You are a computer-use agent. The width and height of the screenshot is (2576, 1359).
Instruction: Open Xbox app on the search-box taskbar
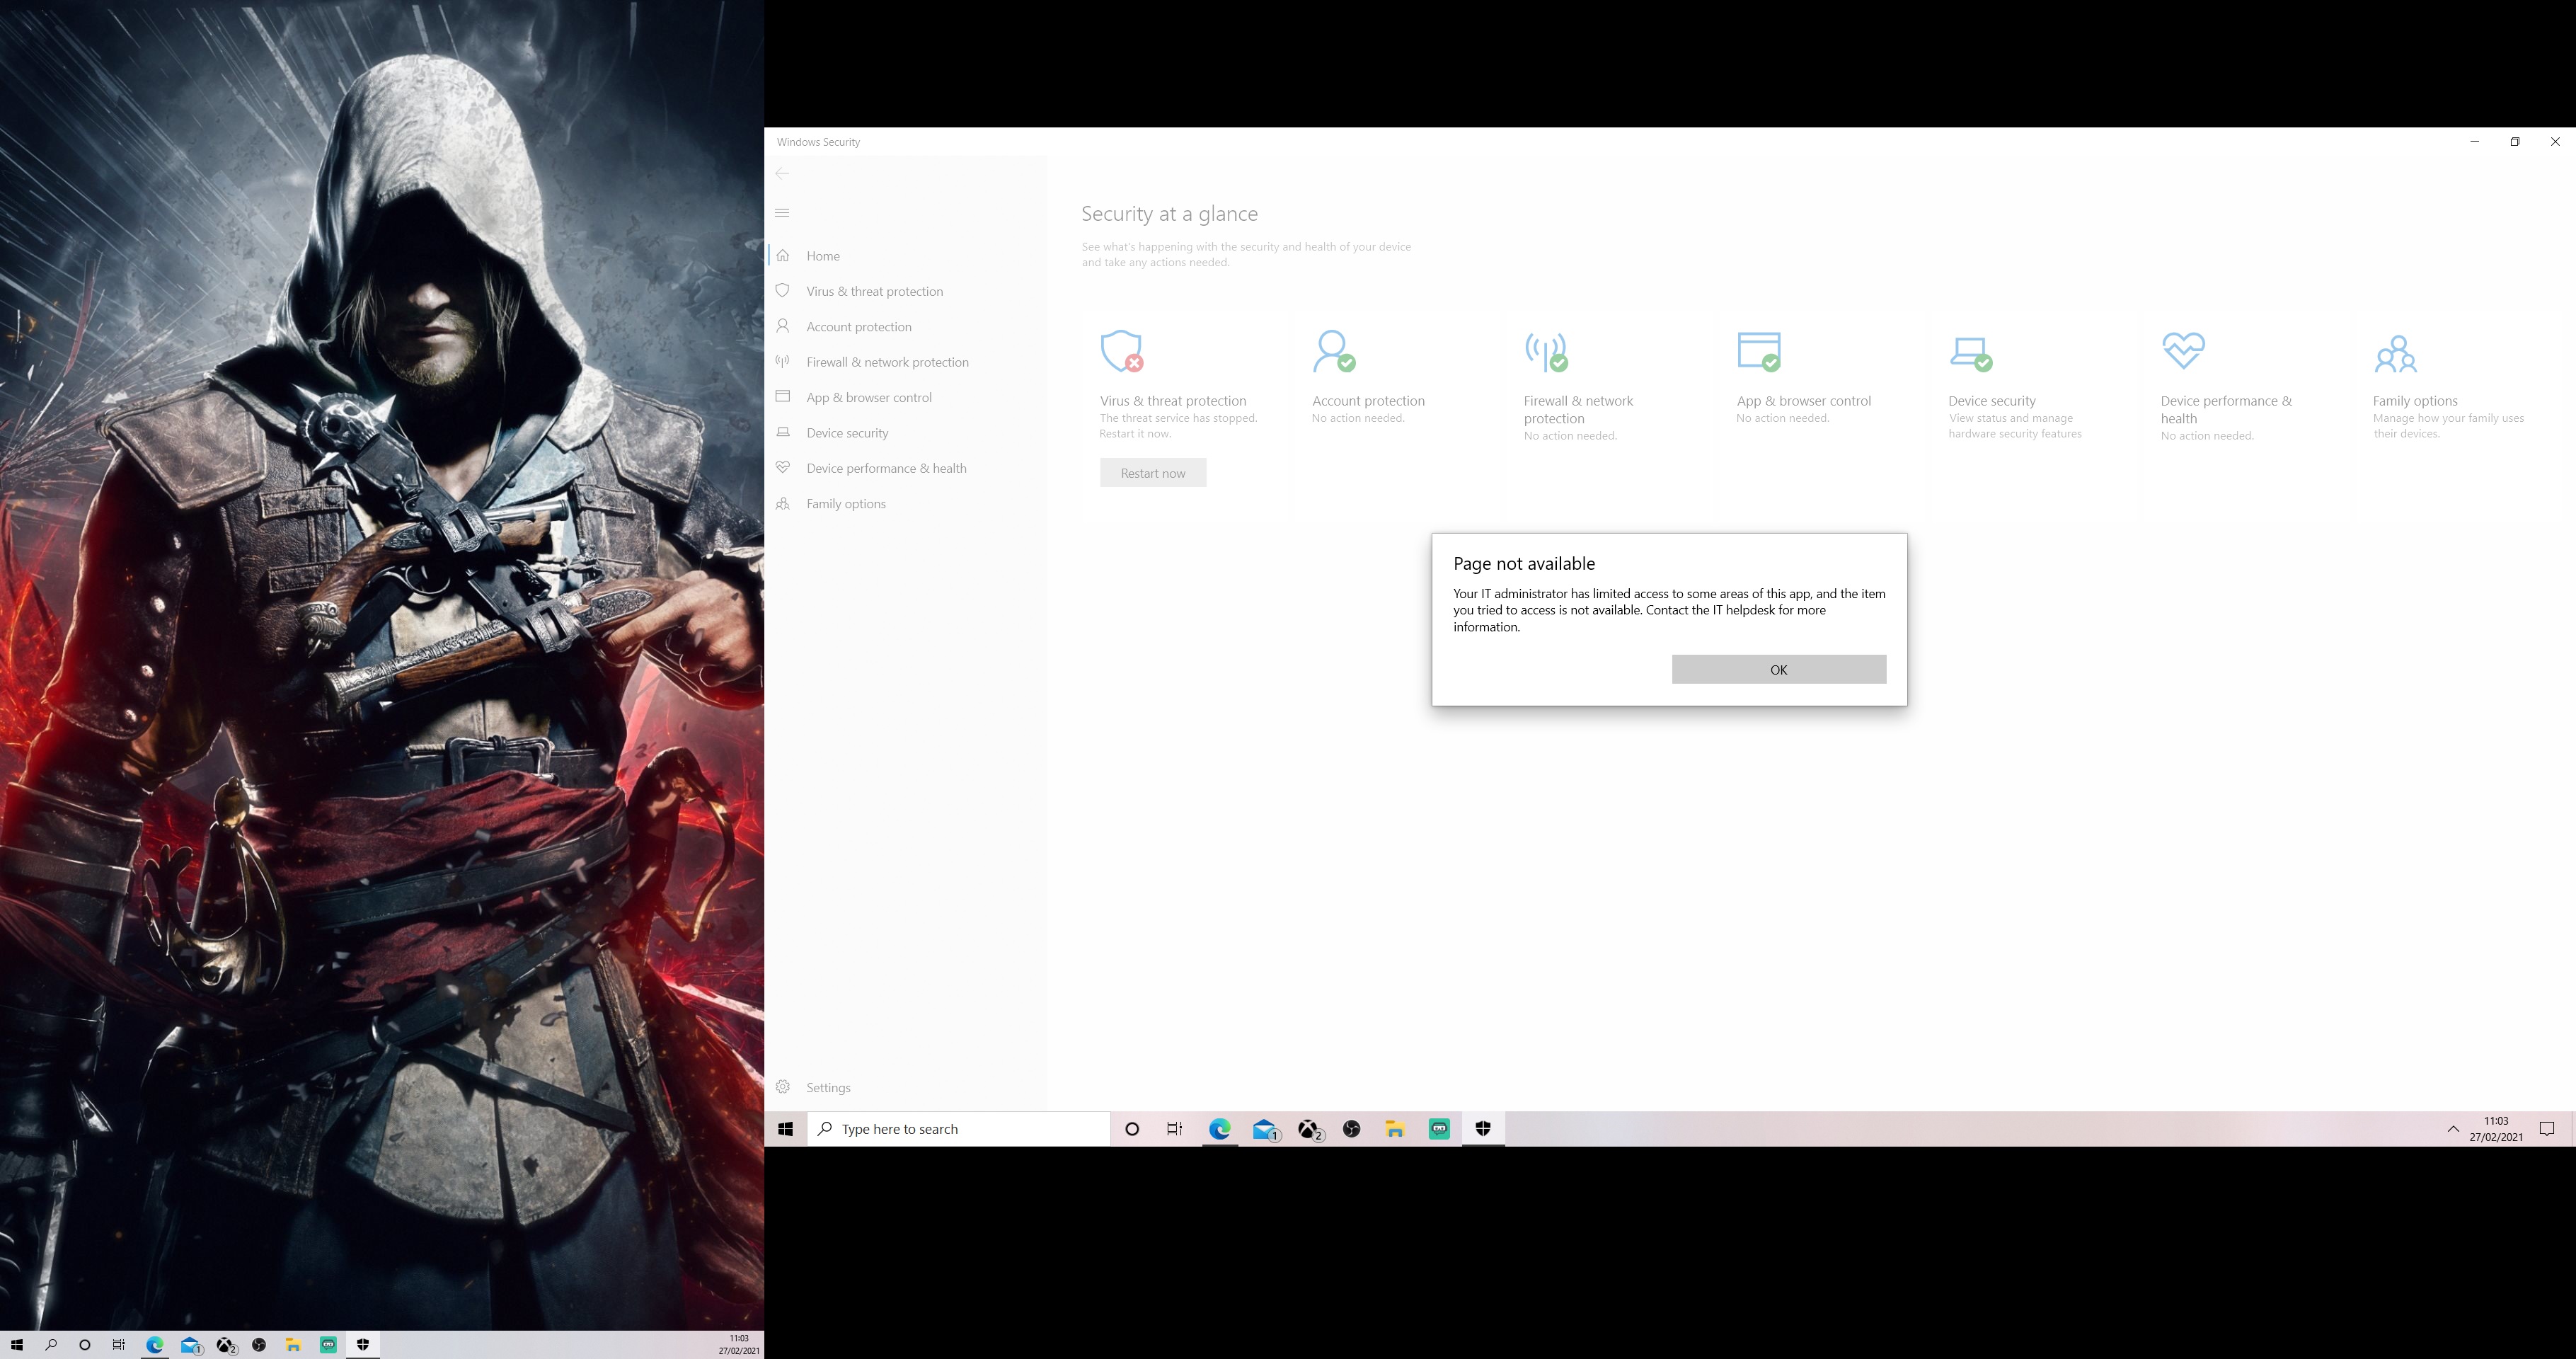point(1309,1129)
